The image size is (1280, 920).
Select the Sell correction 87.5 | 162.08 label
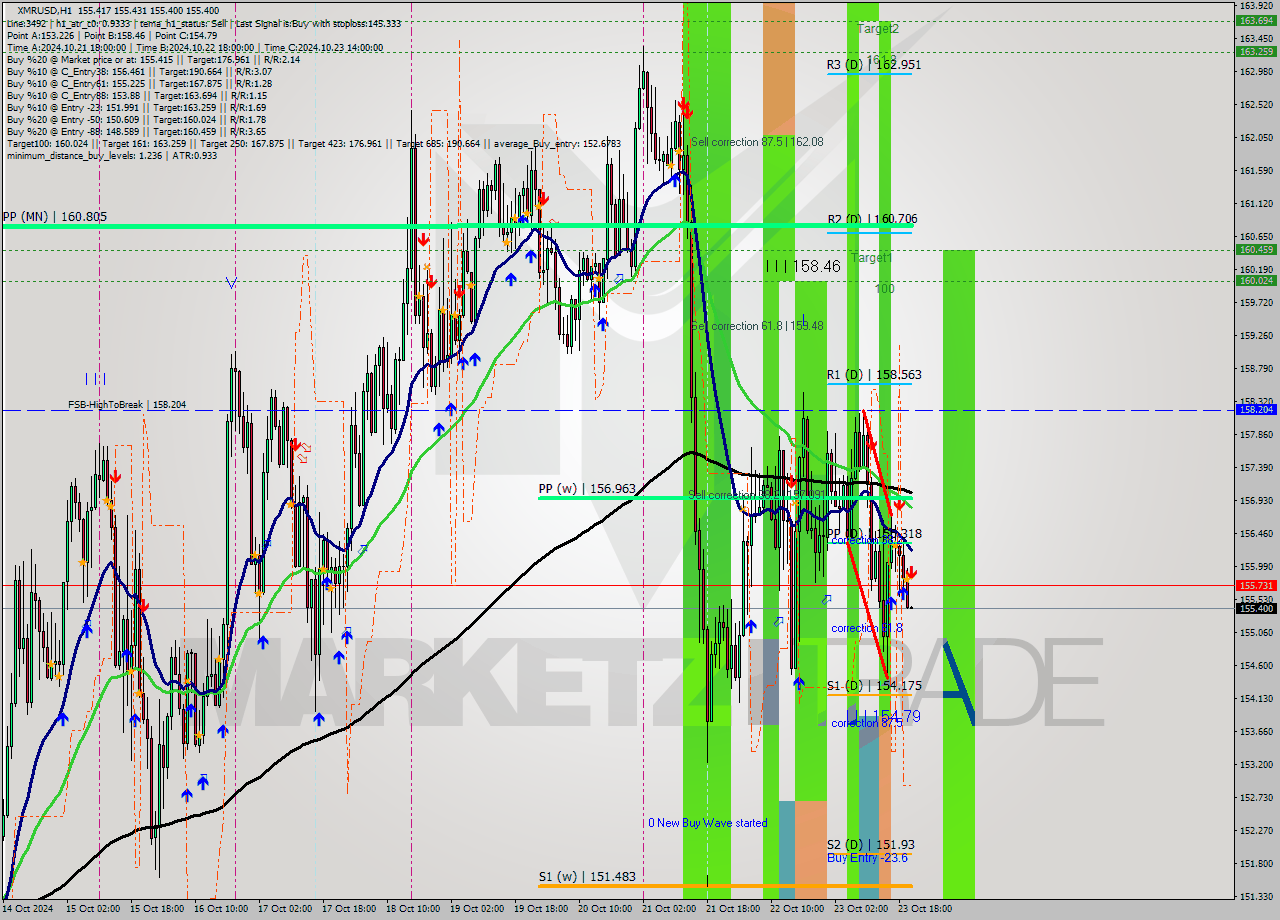point(756,142)
